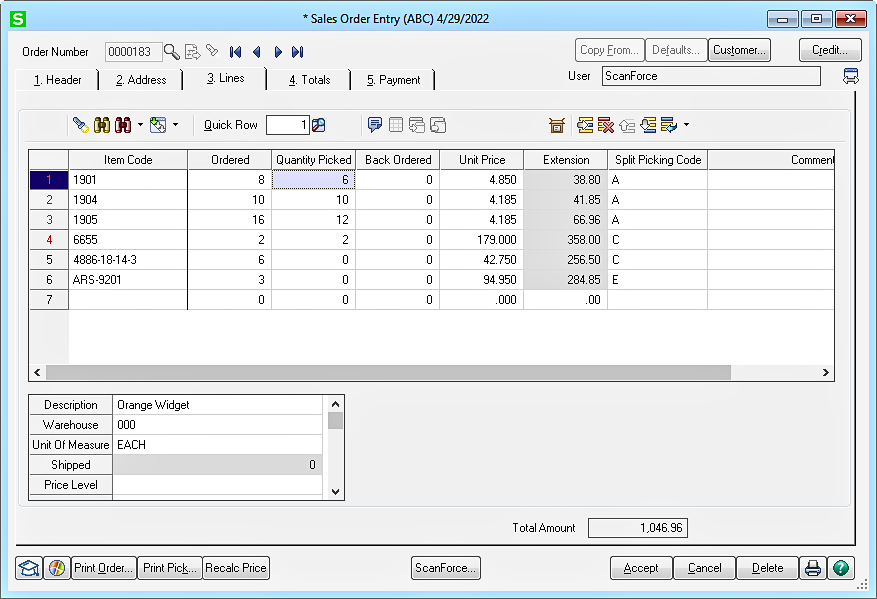Screen dimensions: 877x599
Task: Click the first greyed stacked-windows icon
Action: point(417,125)
